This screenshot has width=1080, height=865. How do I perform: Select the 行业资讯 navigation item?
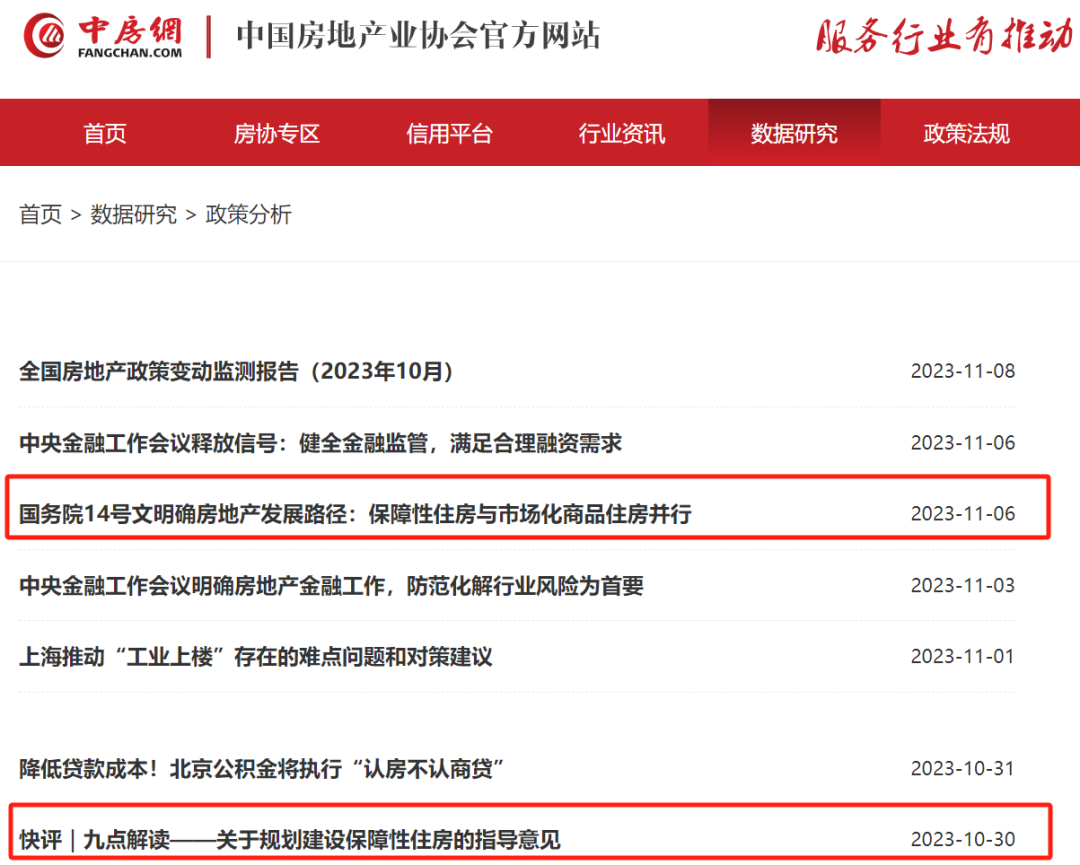pos(622,133)
